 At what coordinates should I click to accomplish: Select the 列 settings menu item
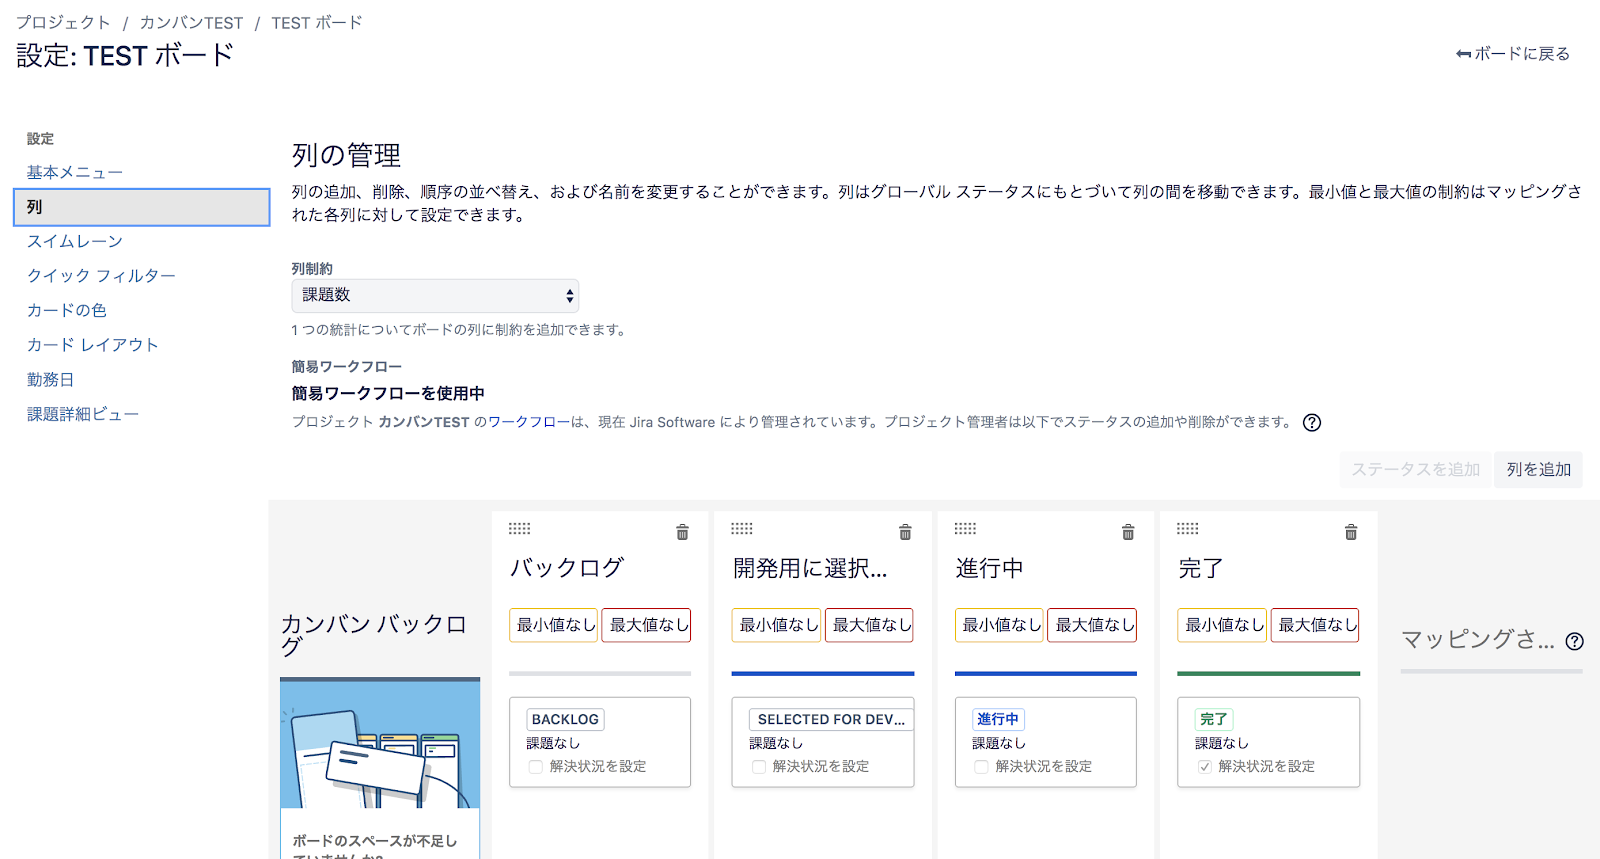[142, 207]
